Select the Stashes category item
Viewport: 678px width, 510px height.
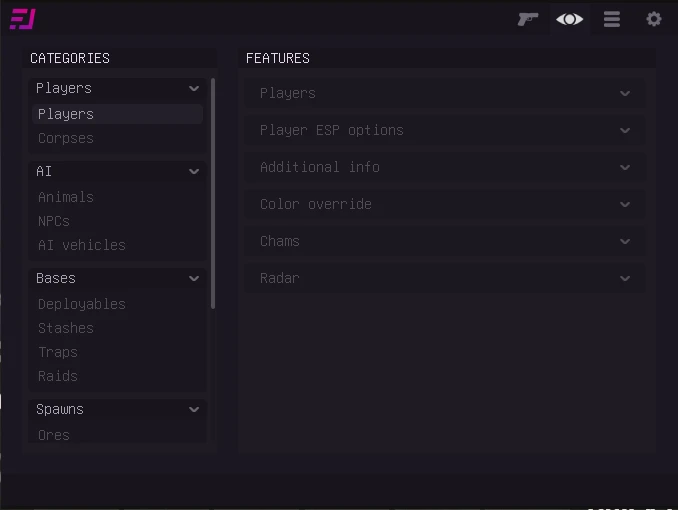point(66,328)
